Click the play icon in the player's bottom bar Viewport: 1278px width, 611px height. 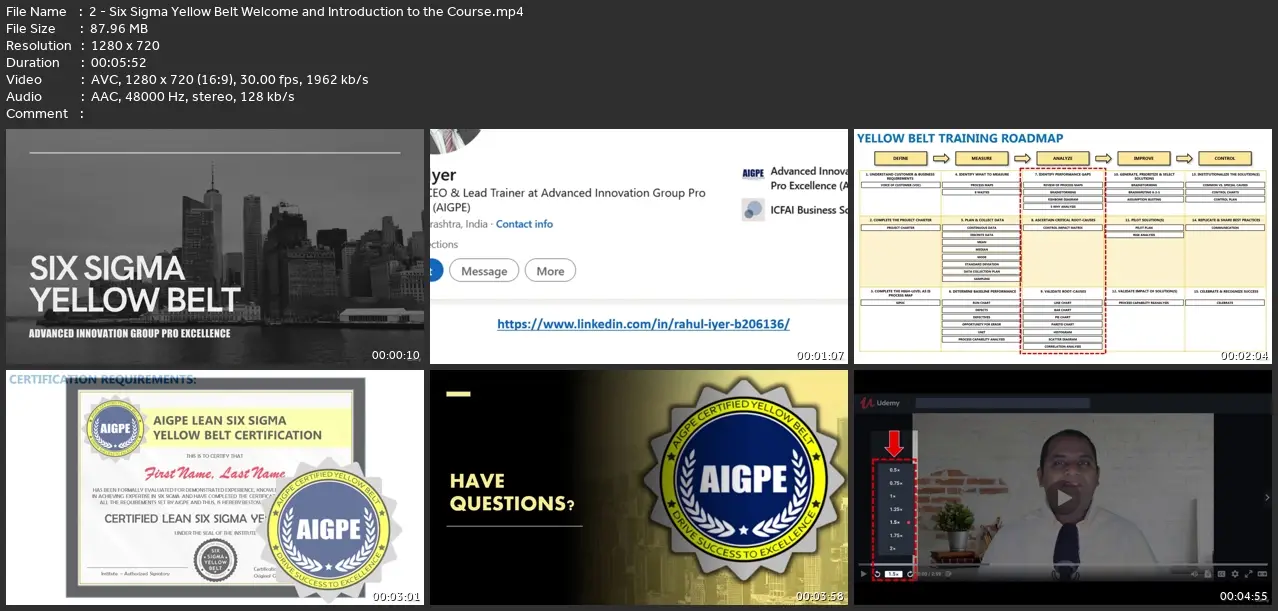pos(864,574)
